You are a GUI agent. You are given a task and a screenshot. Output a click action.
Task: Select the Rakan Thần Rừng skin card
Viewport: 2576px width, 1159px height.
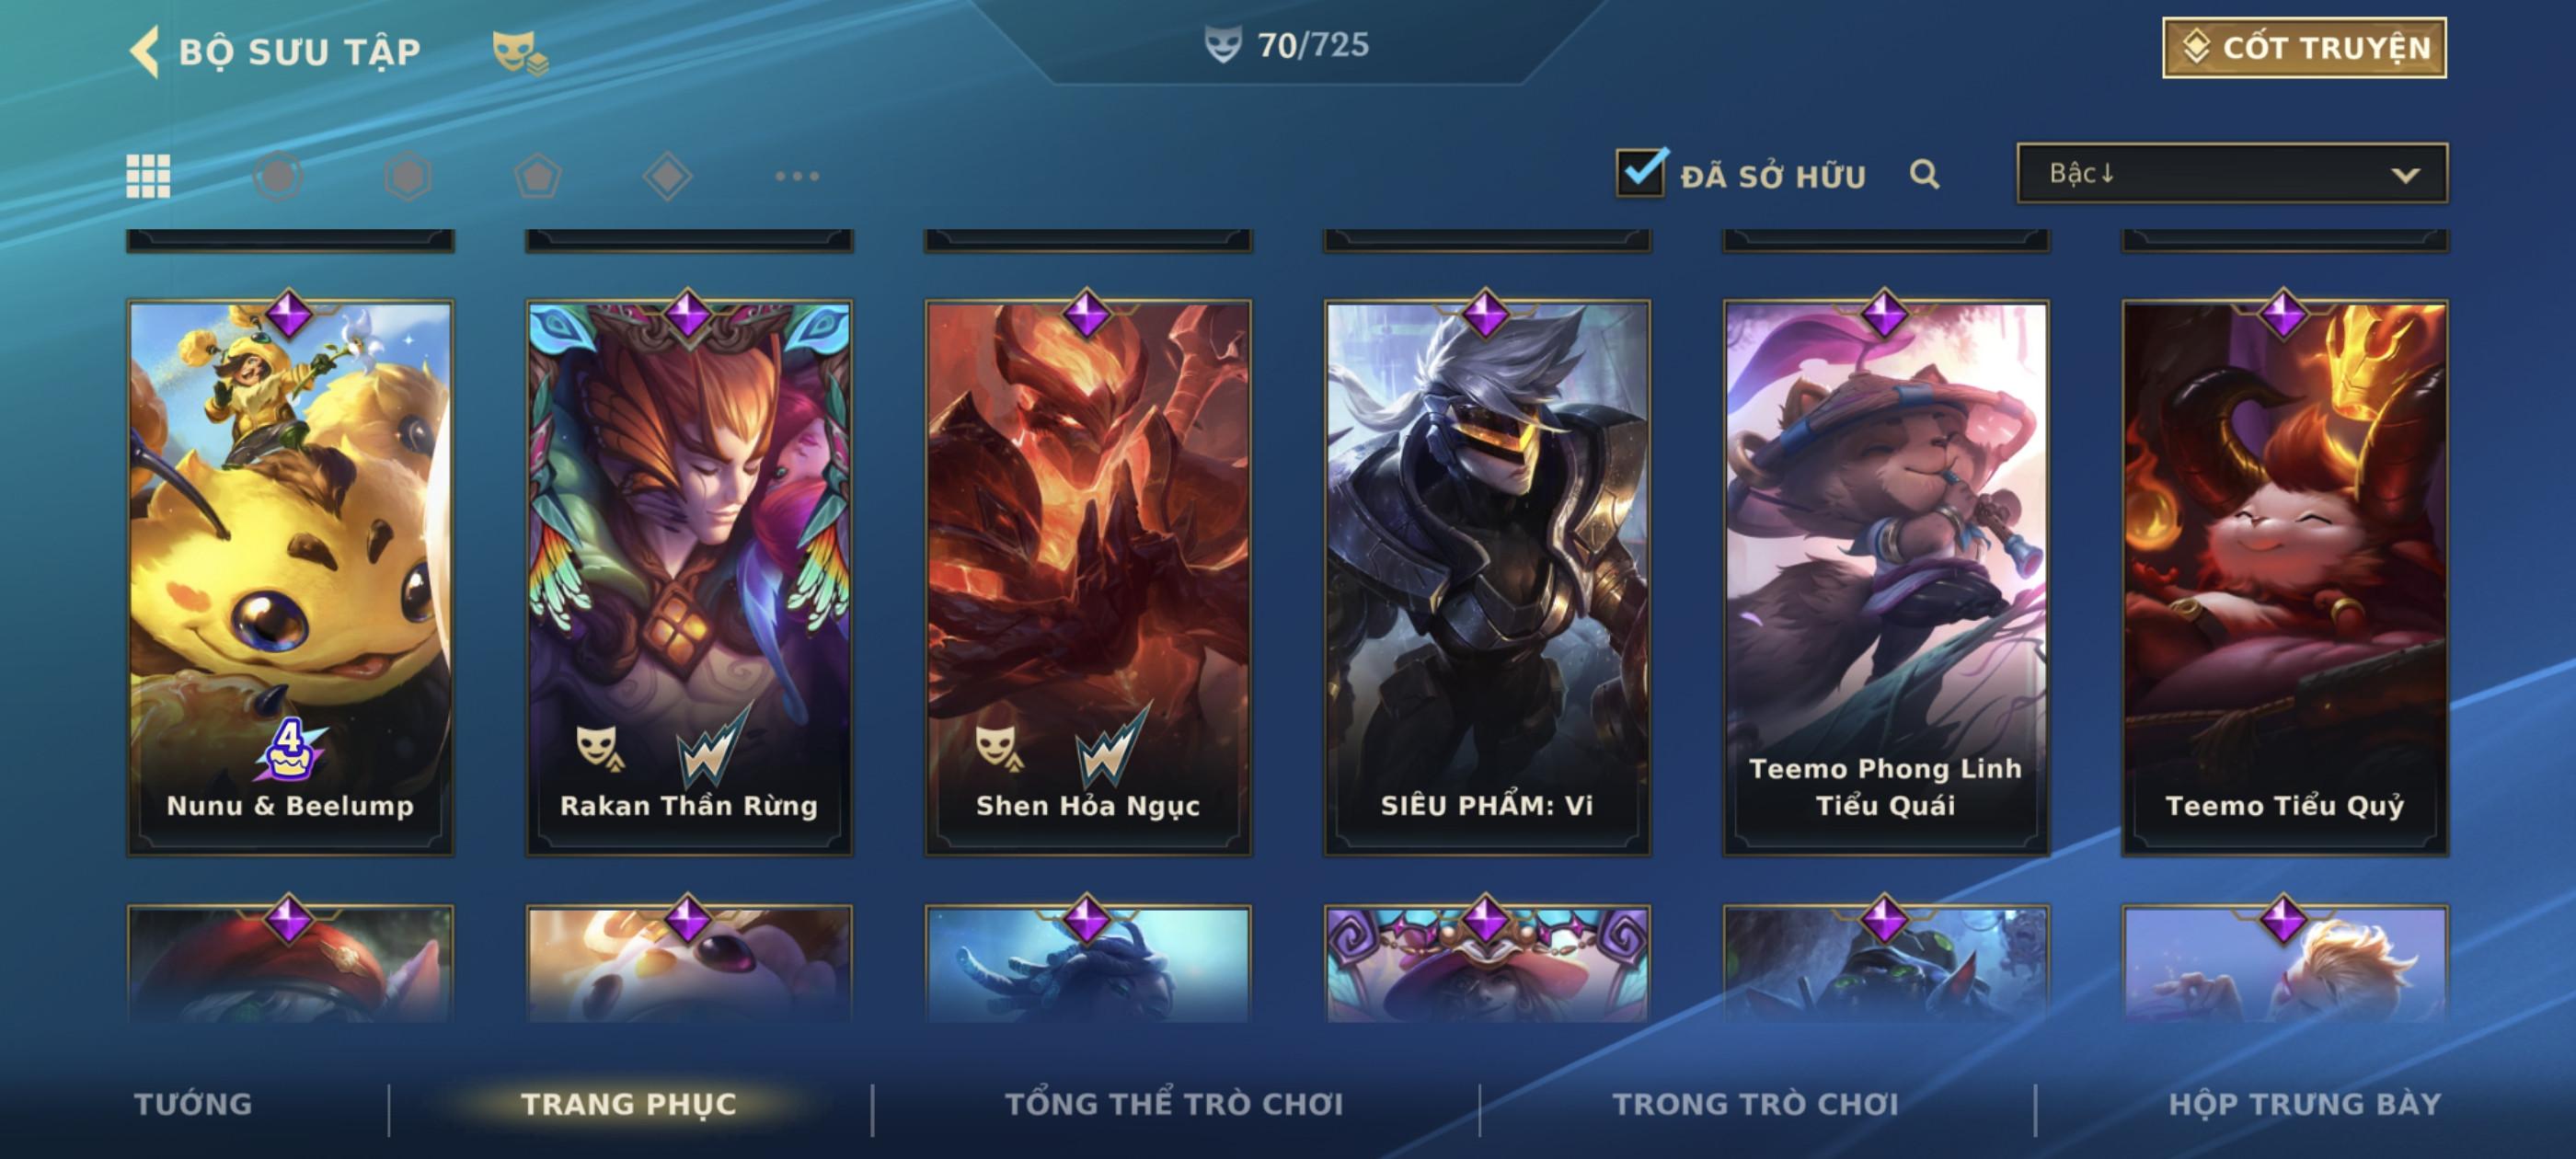pos(689,577)
